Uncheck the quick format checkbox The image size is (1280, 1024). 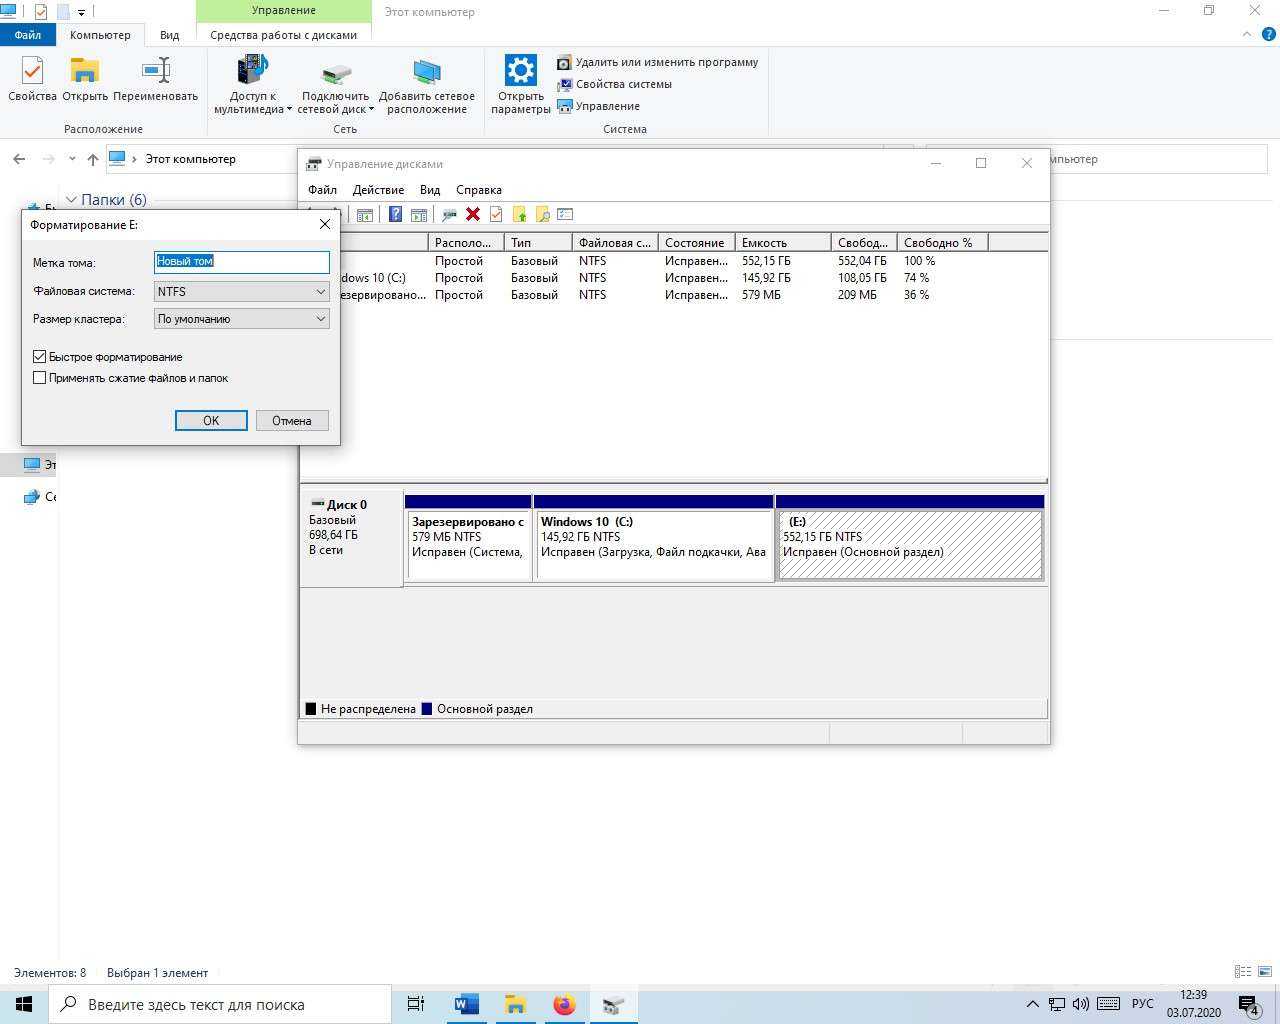(40, 357)
